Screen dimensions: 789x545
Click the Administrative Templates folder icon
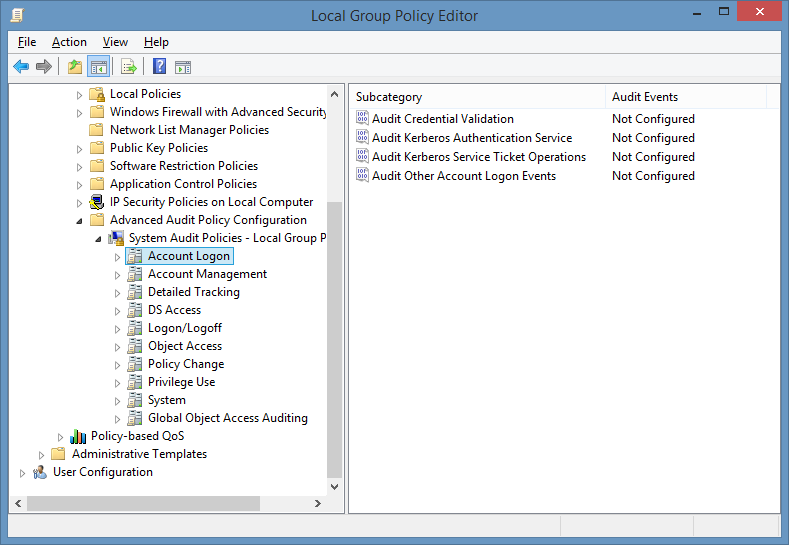click(58, 454)
